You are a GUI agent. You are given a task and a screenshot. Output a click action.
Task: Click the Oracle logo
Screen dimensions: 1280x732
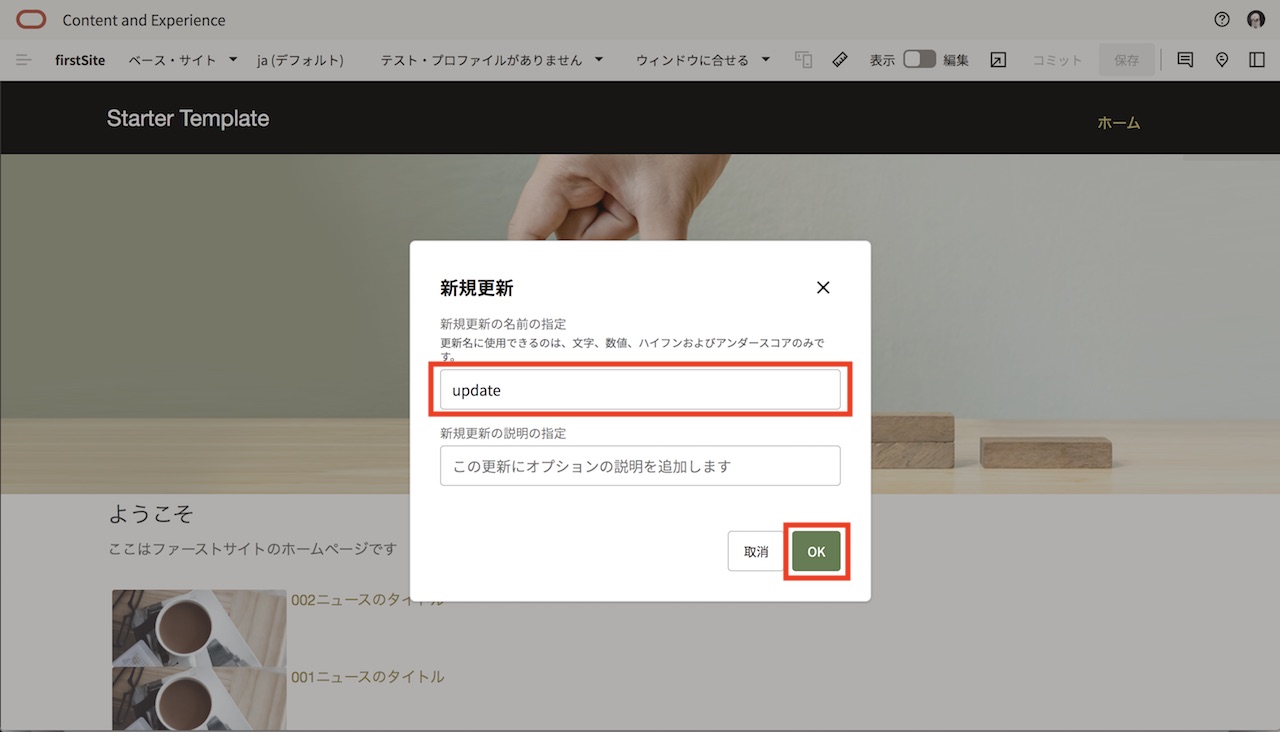(29, 19)
